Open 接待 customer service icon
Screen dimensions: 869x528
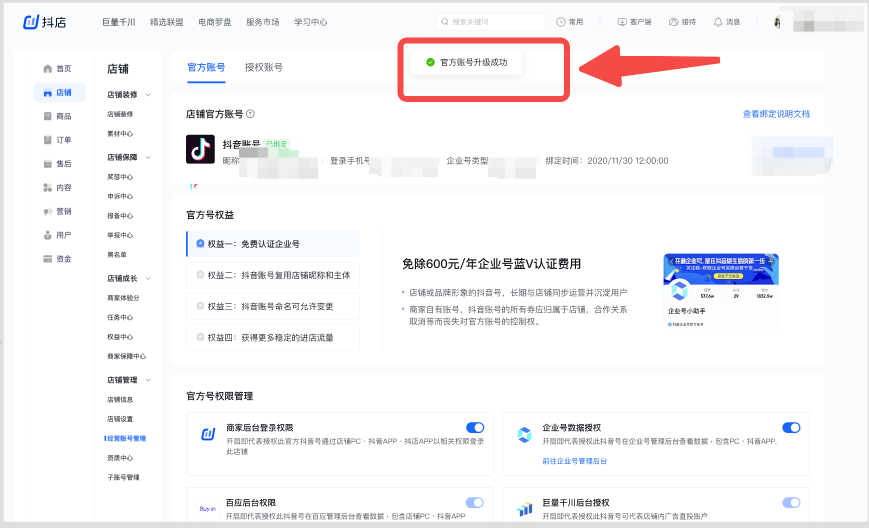coord(674,22)
